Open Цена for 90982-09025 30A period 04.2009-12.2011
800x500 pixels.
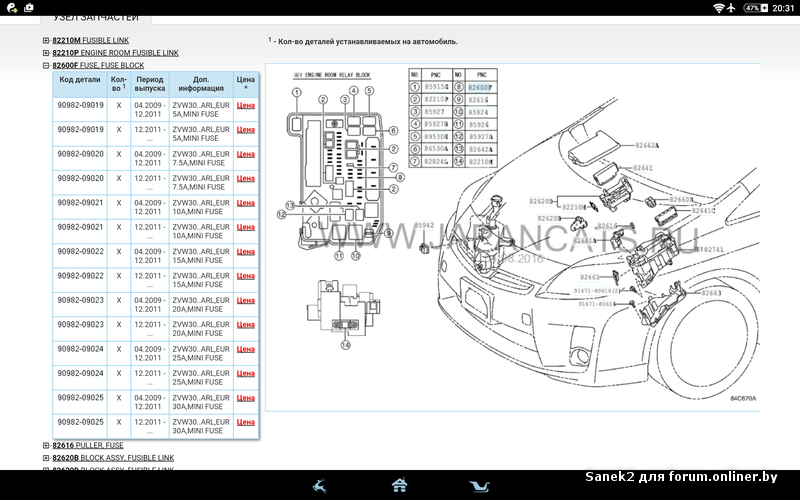pyautogui.click(x=245, y=398)
